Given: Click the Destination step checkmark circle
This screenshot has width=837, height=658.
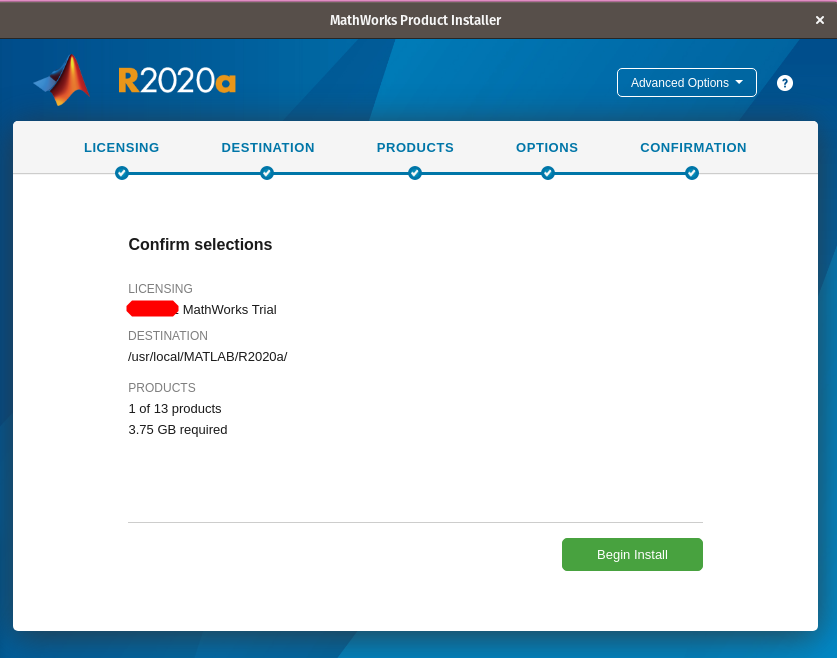Looking at the screenshot, I should 267,173.
